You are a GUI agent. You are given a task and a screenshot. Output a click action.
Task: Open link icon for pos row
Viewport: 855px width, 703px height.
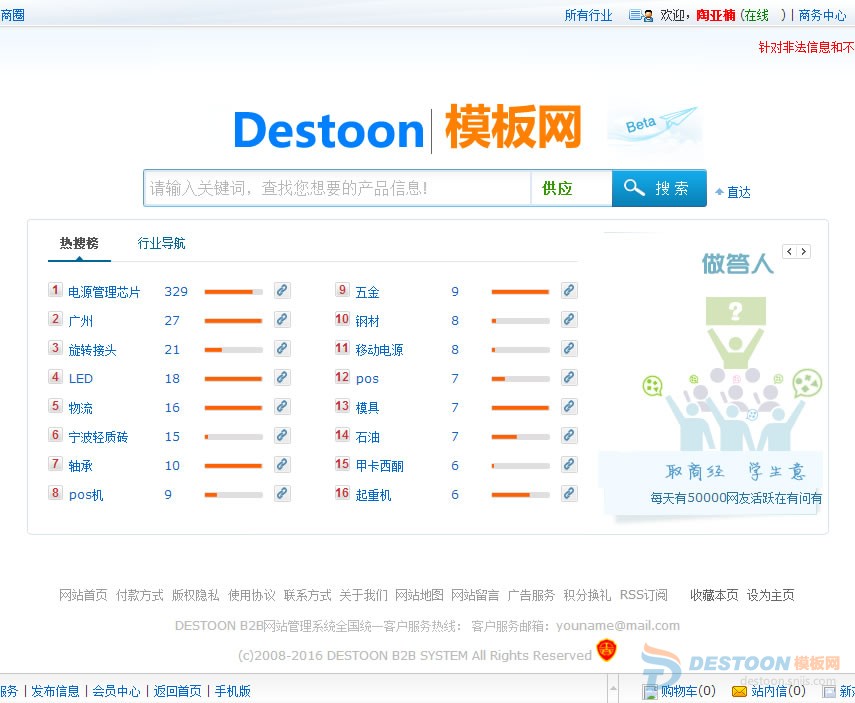click(569, 377)
